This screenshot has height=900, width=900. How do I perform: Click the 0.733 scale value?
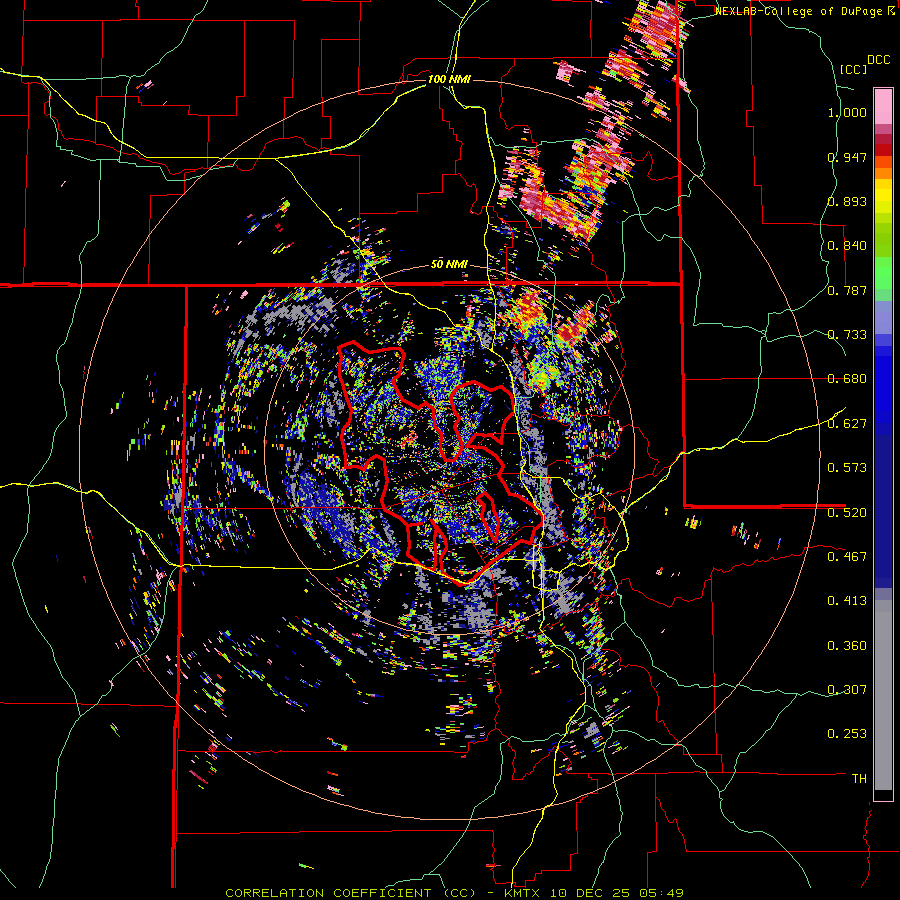(x=847, y=335)
